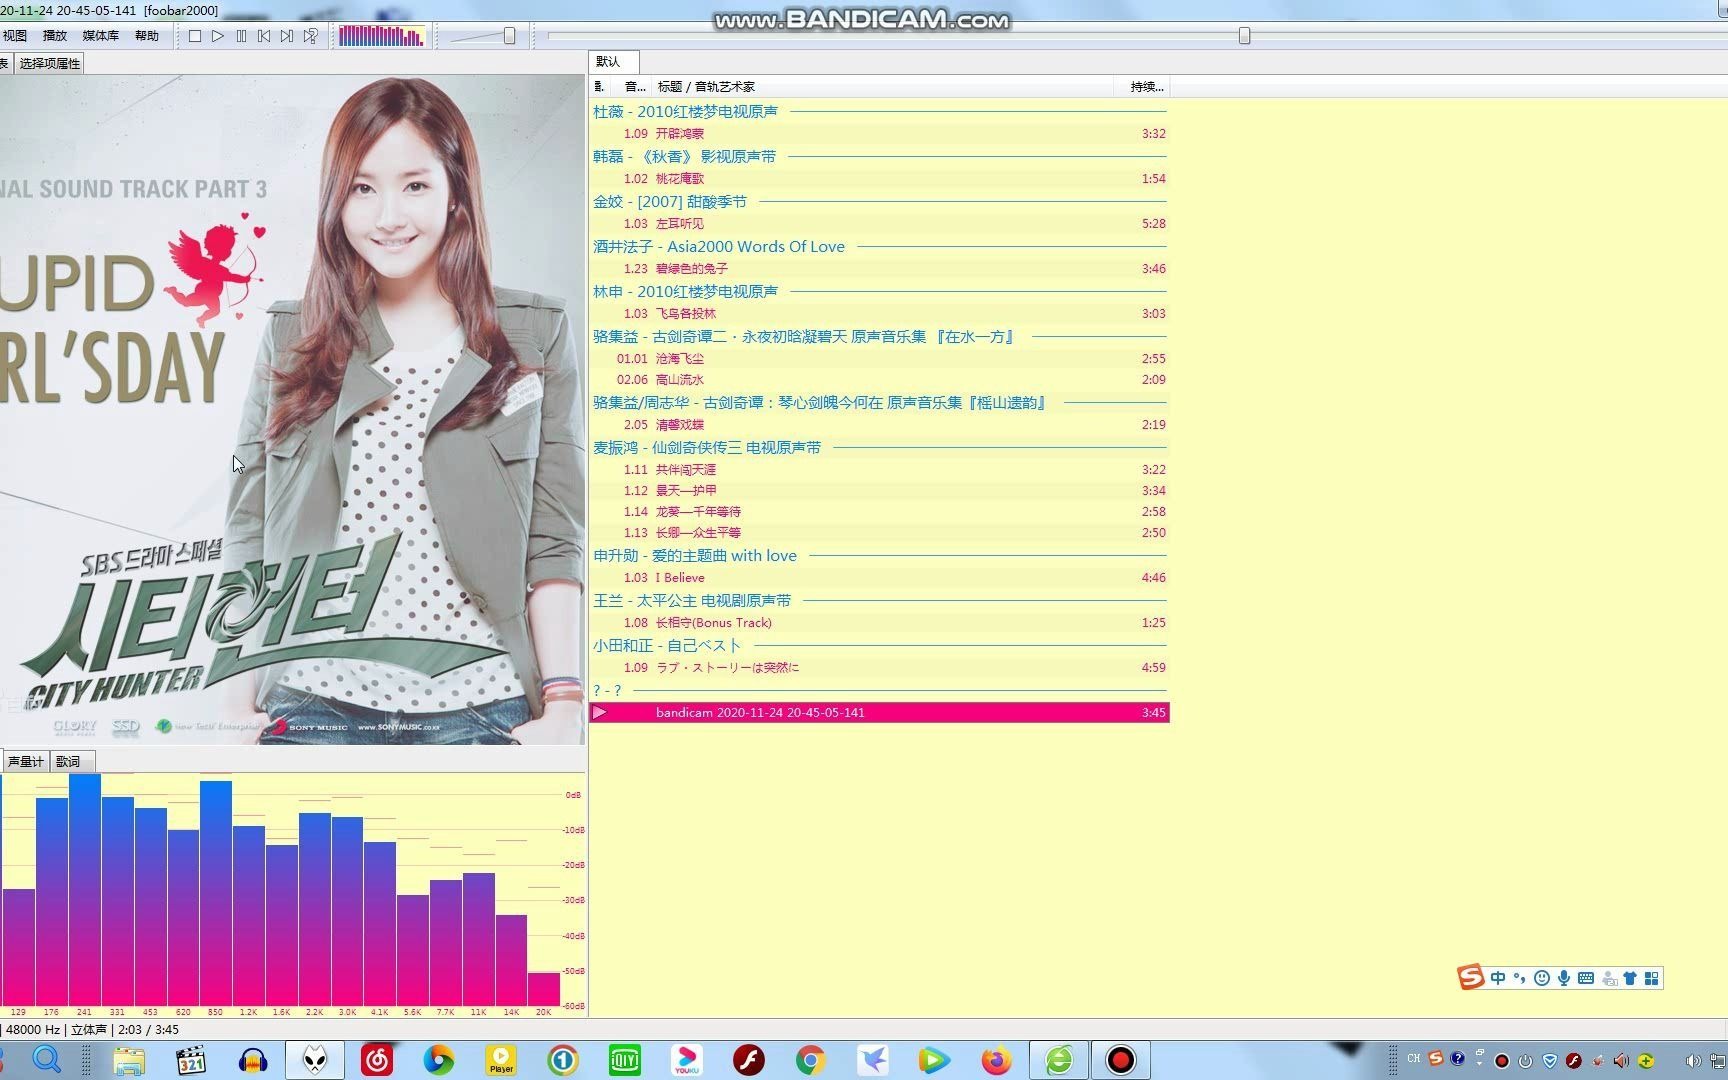Click the spectrum visualization in the toolbar

381,36
